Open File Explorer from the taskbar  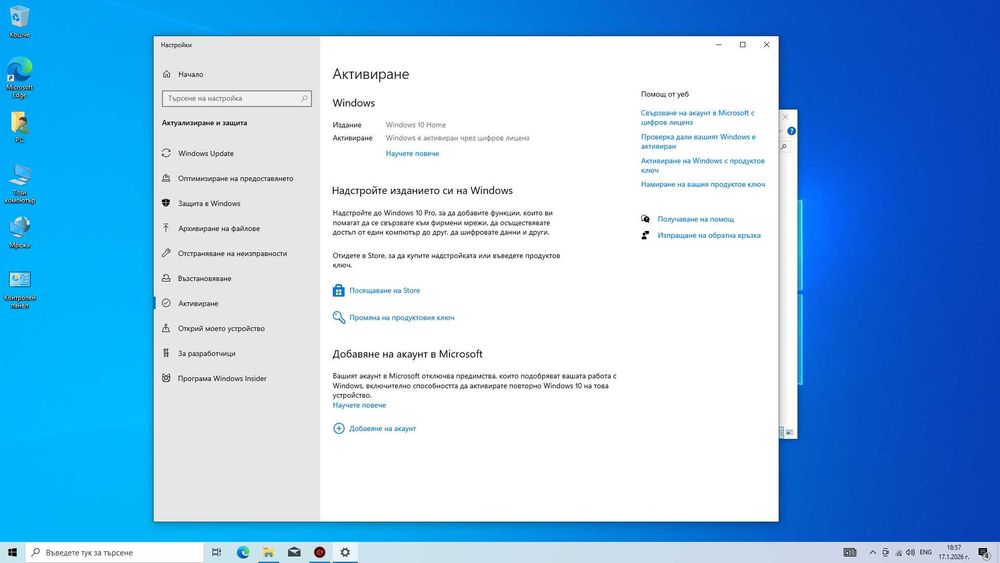[x=268, y=552]
